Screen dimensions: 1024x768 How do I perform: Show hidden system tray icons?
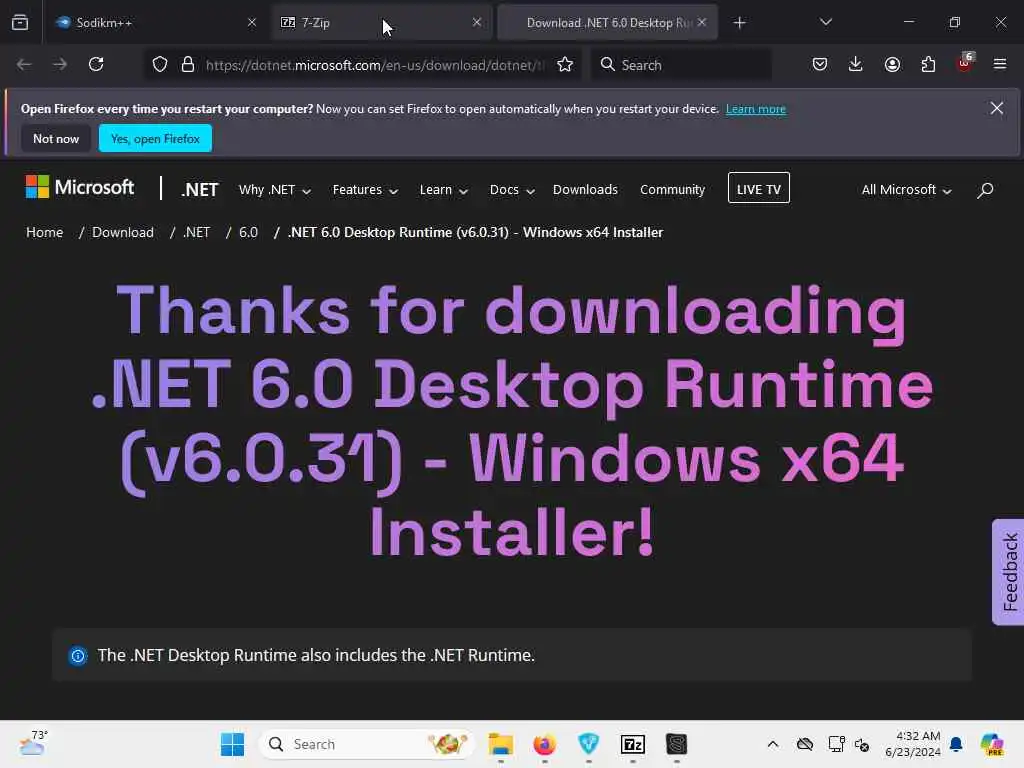click(773, 744)
